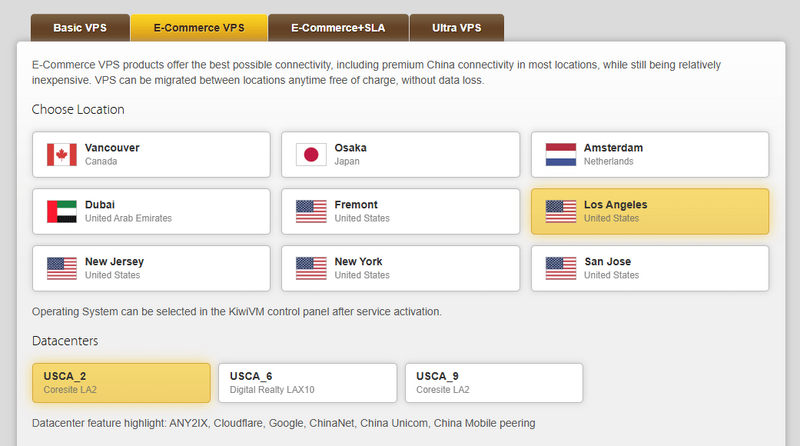Click the 'Choose Location' heading

click(78, 110)
